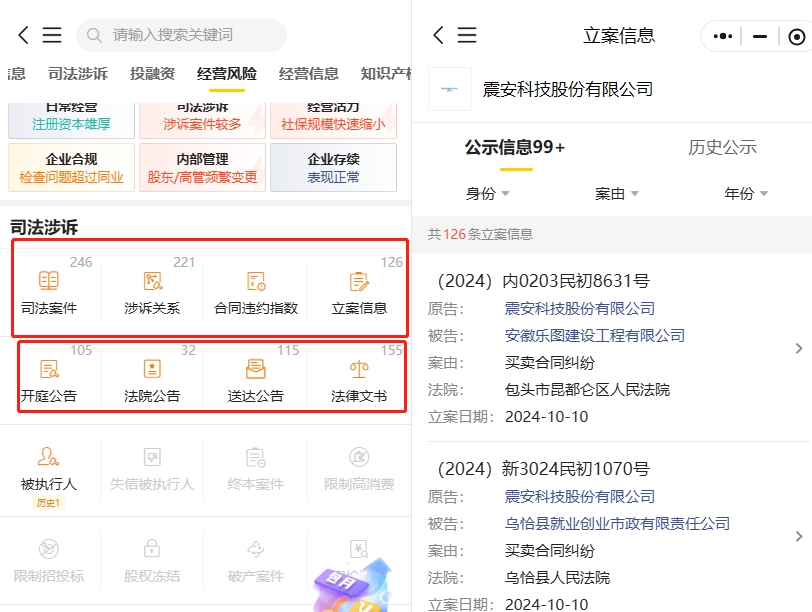Open 震安科技股份有限公司 company header name
The height and width of the screenshot is (612, 812).
[x=568, y=89]
